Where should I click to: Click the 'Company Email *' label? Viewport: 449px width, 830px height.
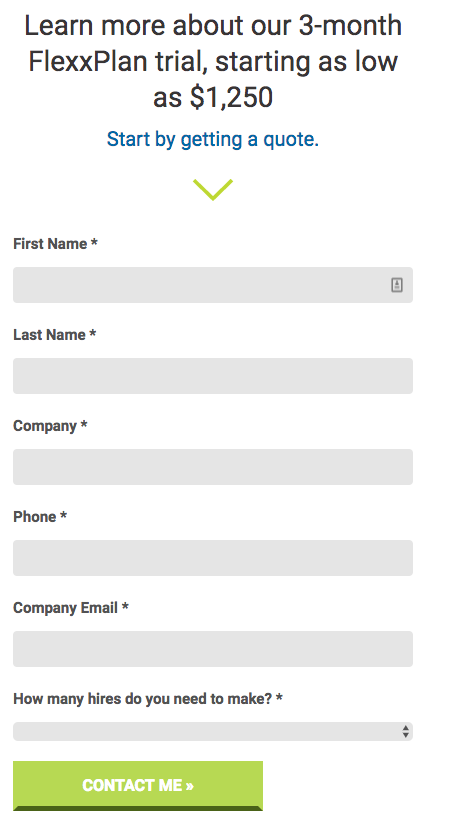[71, 608]
